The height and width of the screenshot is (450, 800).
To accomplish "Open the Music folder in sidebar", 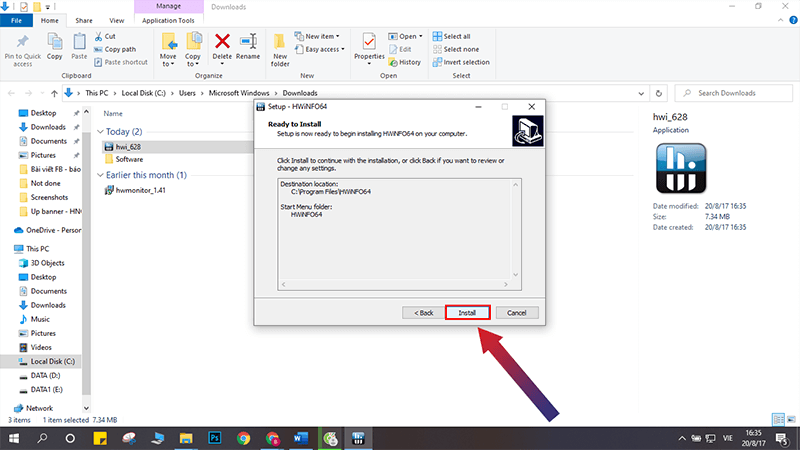I will coord(34,319).
